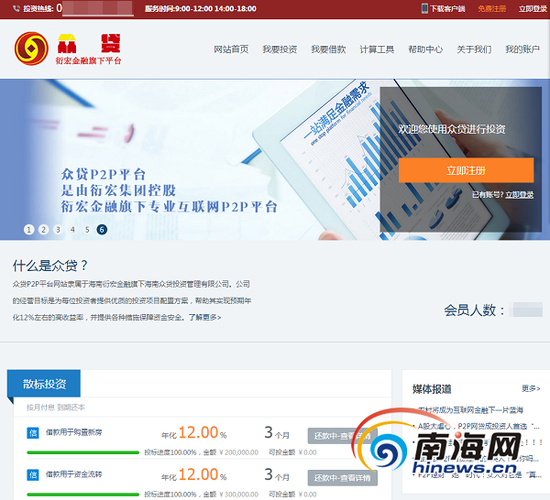The width and height of the screenshot is (550, 500).
Task: Click the 了解更多> link
Action: (x=205, y=317)
